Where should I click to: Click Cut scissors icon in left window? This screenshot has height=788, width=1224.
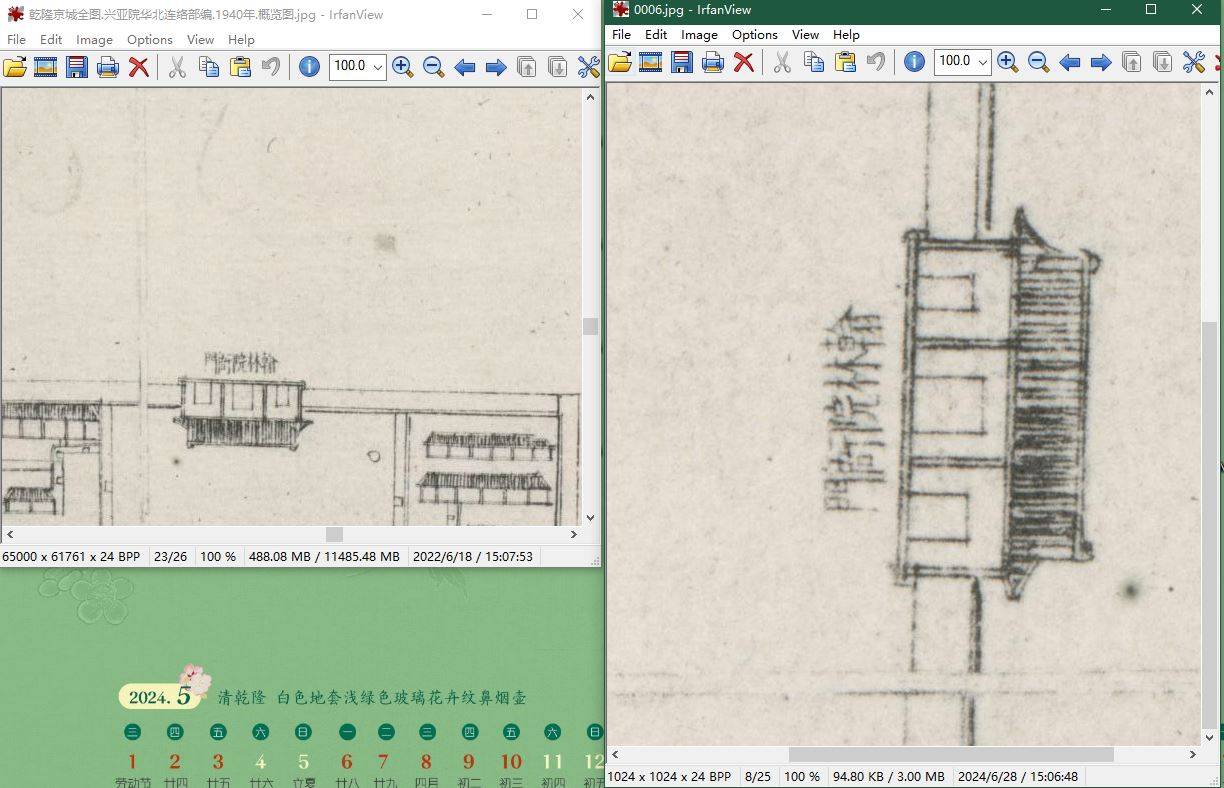click(177, 67)
